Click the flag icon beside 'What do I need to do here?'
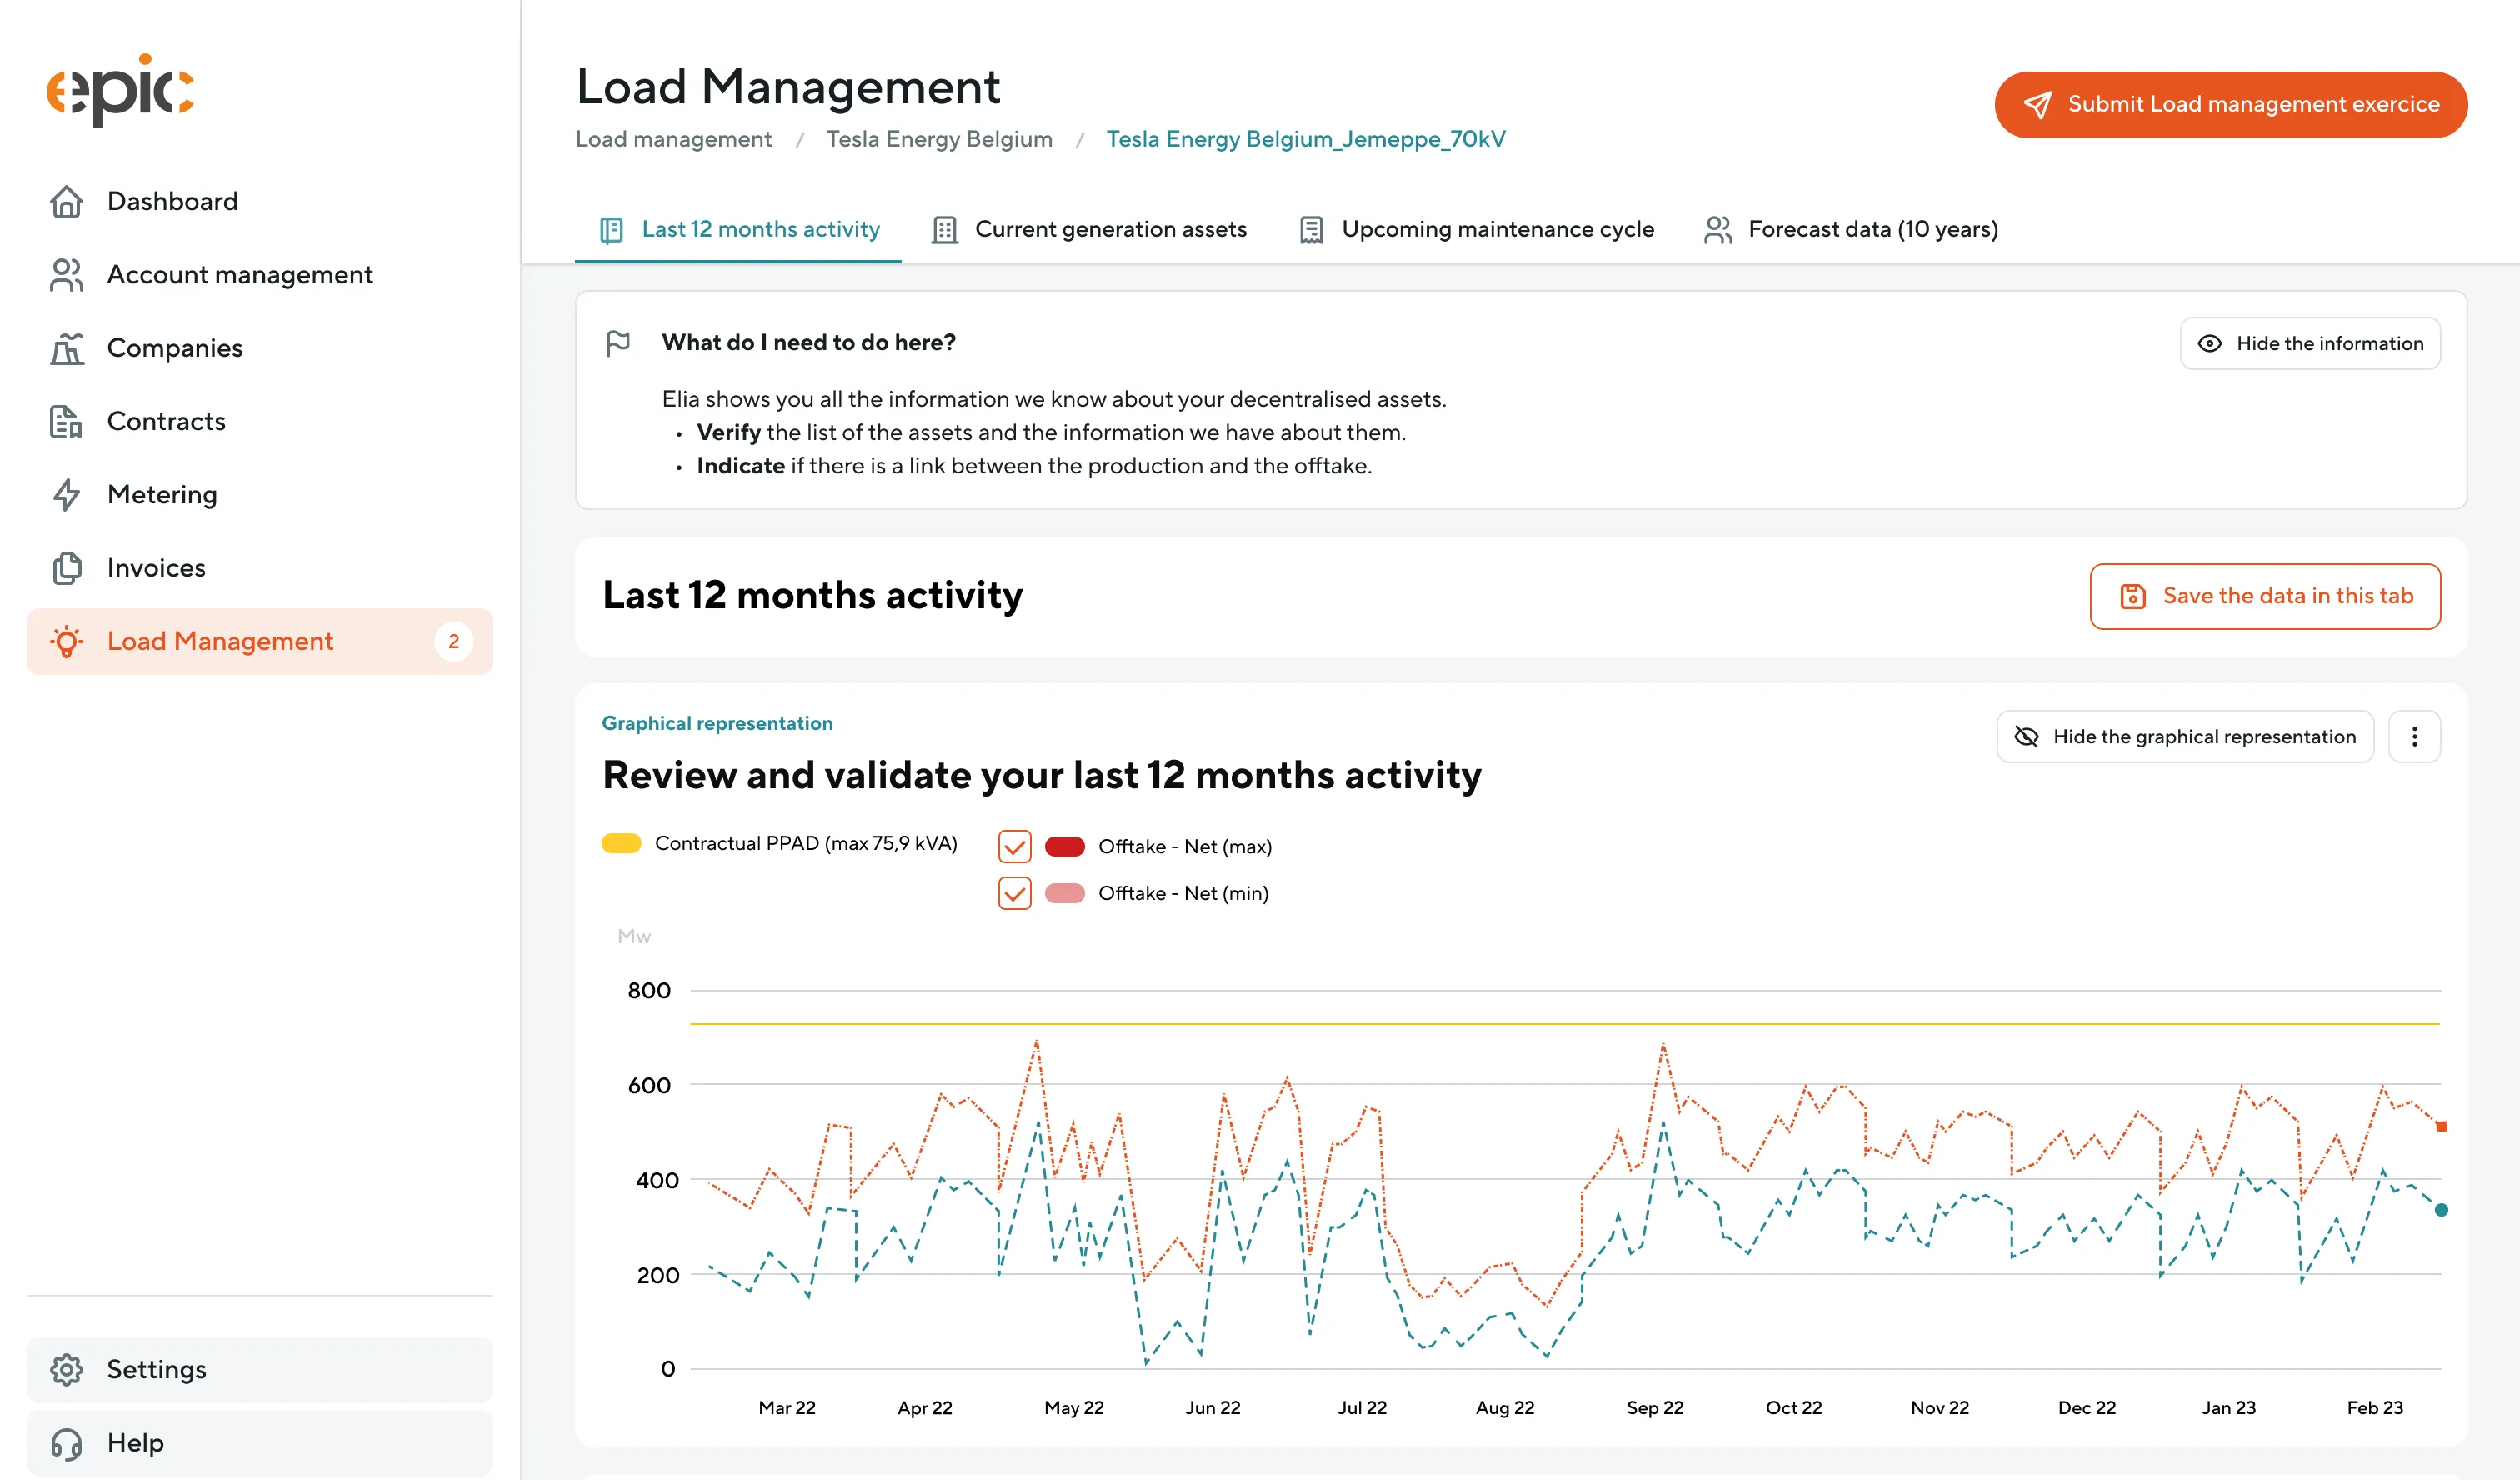Viewport: 2520px width, 1480px height. click(x=618, y=343)
